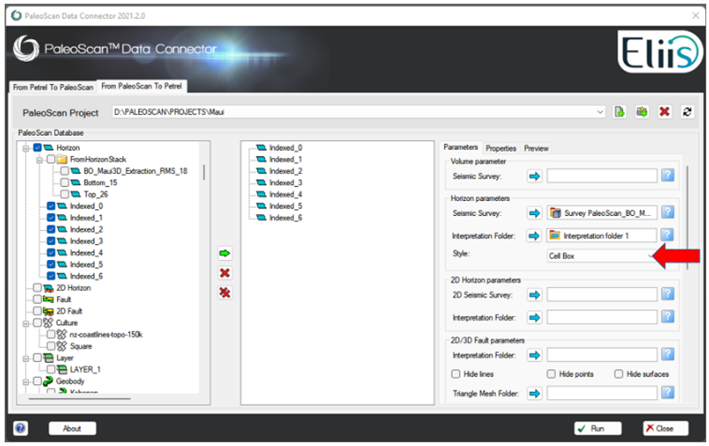
Task: Select nz-coastlines-topo-150k culture item
Action: point(106,335)
